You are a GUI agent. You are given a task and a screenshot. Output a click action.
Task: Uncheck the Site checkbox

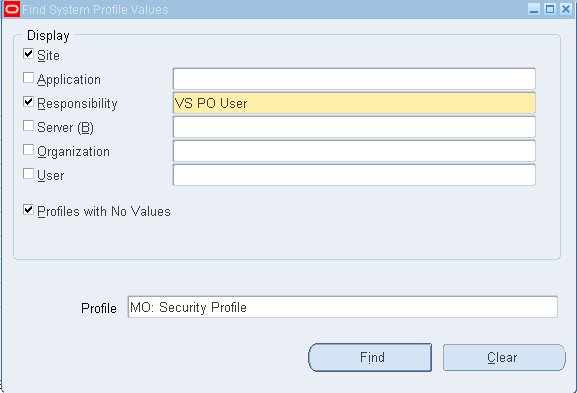tap(28, 54)
